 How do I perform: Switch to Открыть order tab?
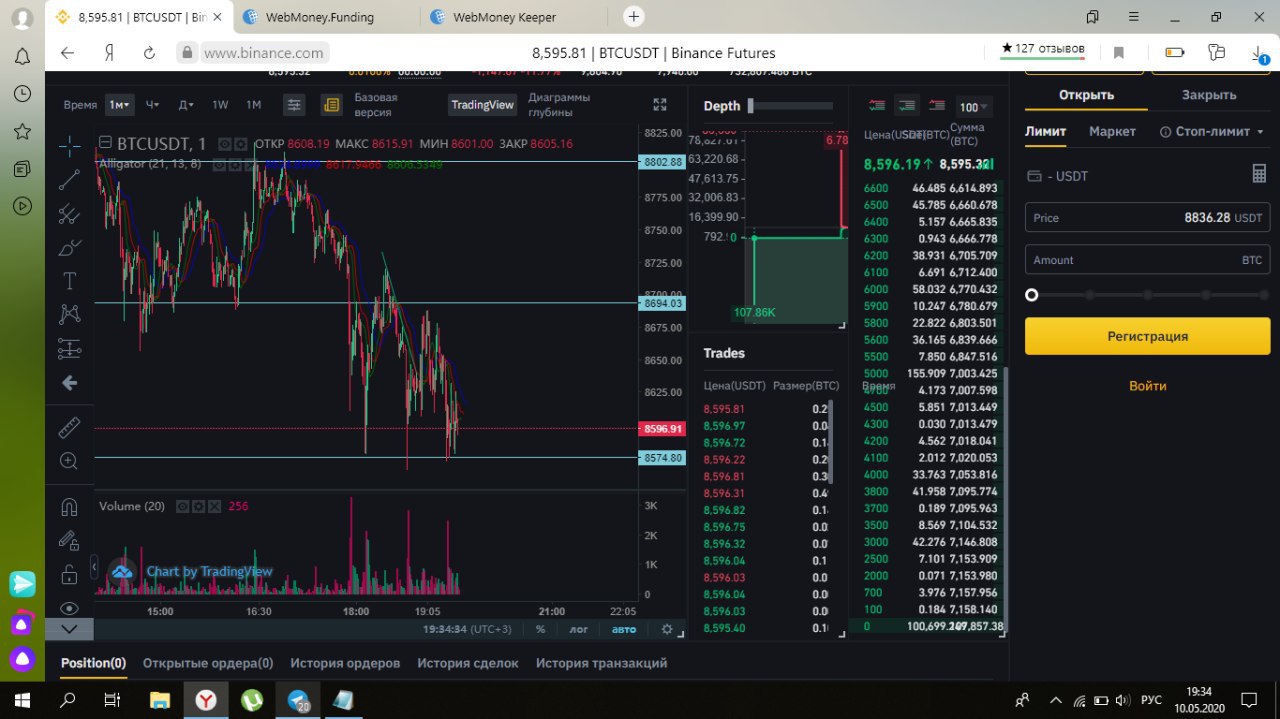(1086, 95)
